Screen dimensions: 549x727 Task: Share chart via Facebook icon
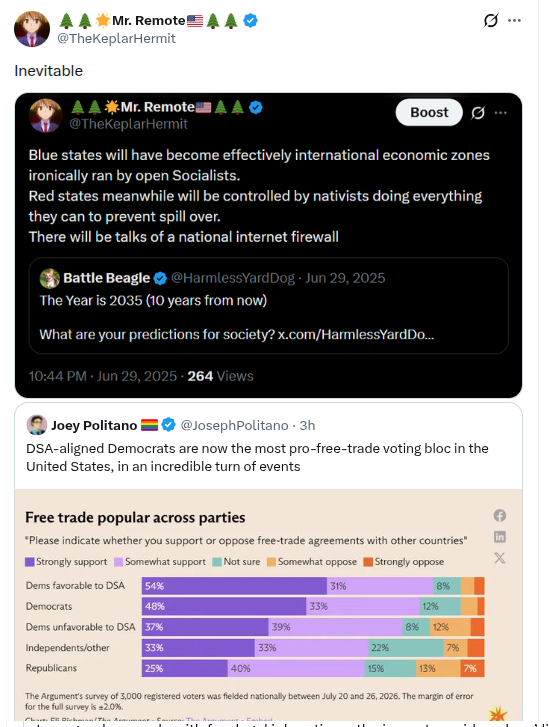[x=499, y=516]
